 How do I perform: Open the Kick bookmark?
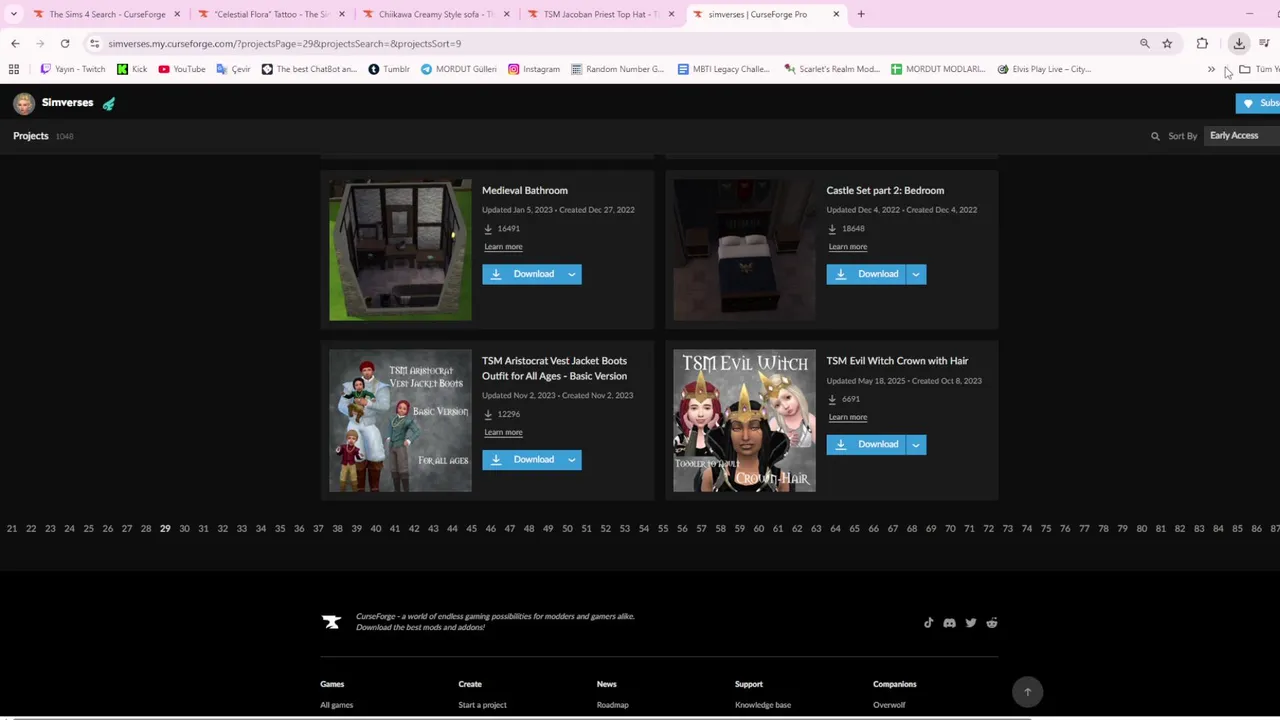132,69
